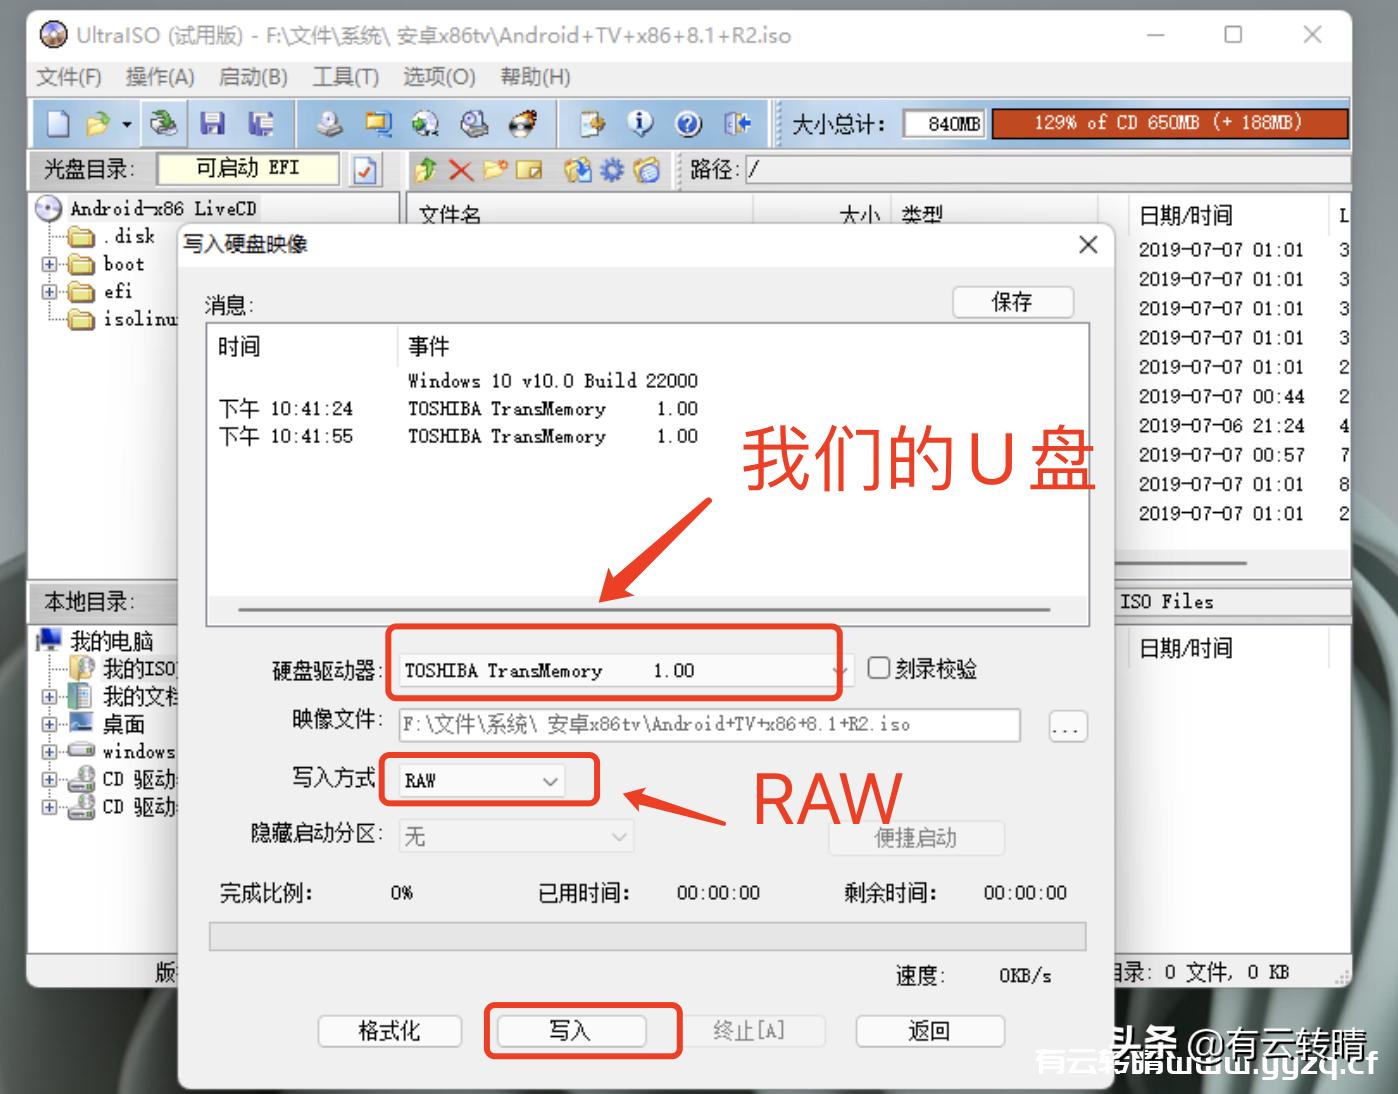Open the 启动(B) menu
The image size is (1398, 1094).
(253, 77)
